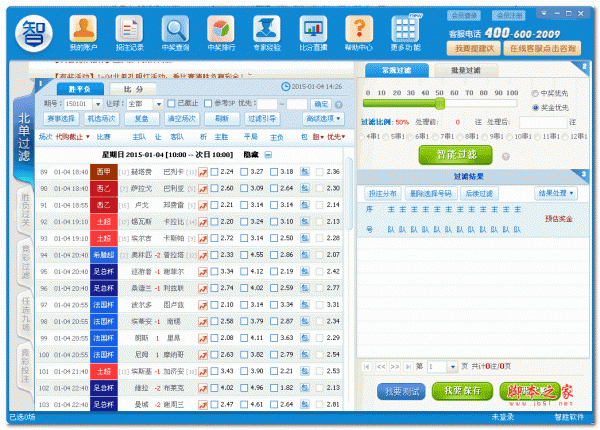The width and height of the screenshot is (600, 430).
Task: Click the 我要保存 button
Action: pyautogui.click(x=462, y=391)
